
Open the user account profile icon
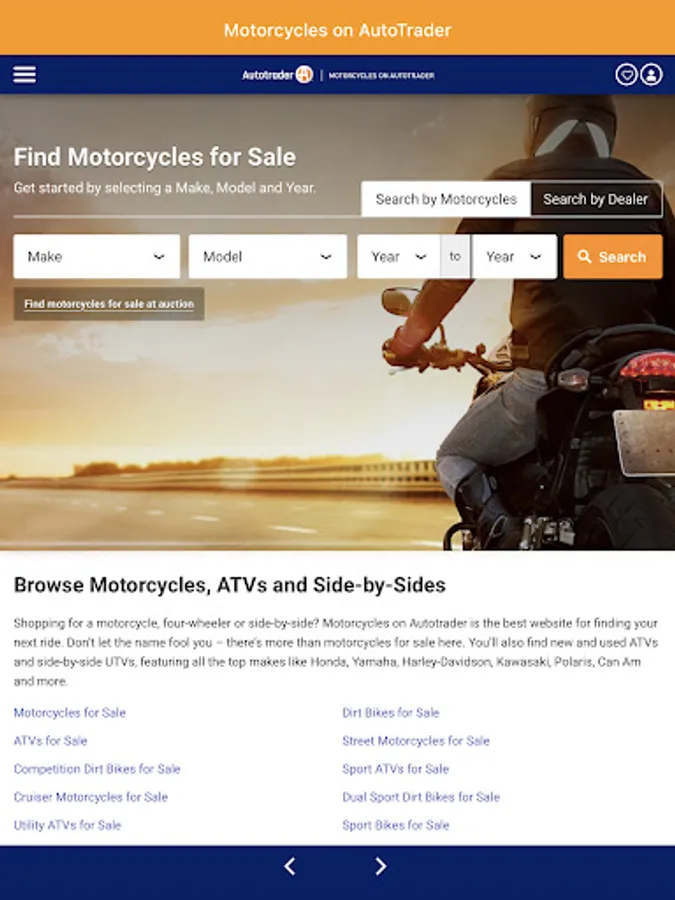(x=651, y=75)
